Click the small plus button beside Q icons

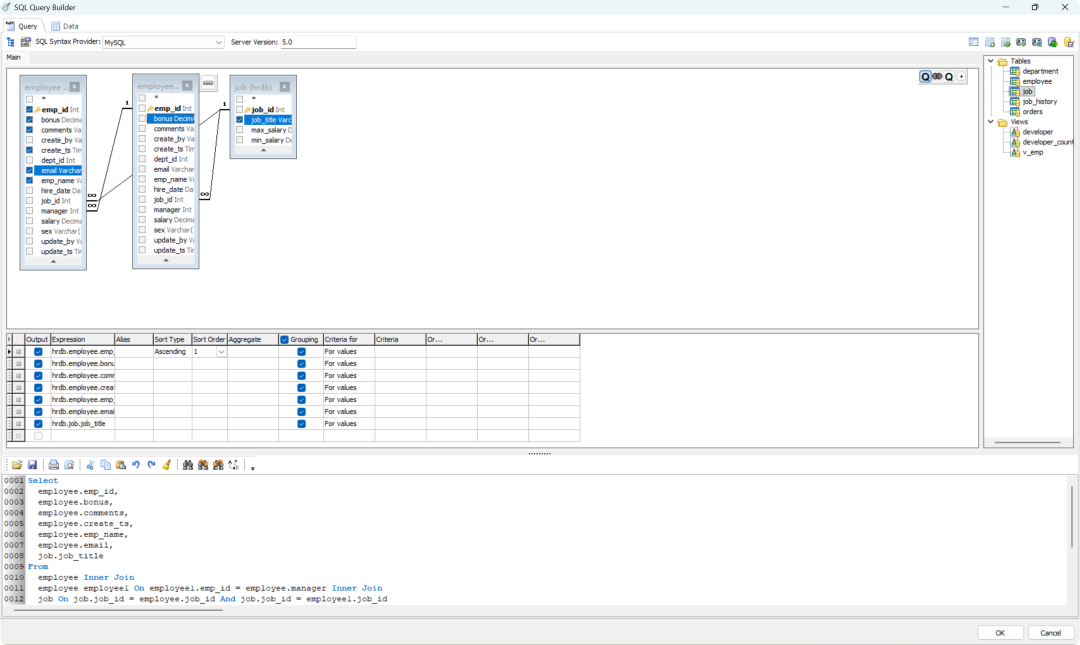[x=962, y=76]
